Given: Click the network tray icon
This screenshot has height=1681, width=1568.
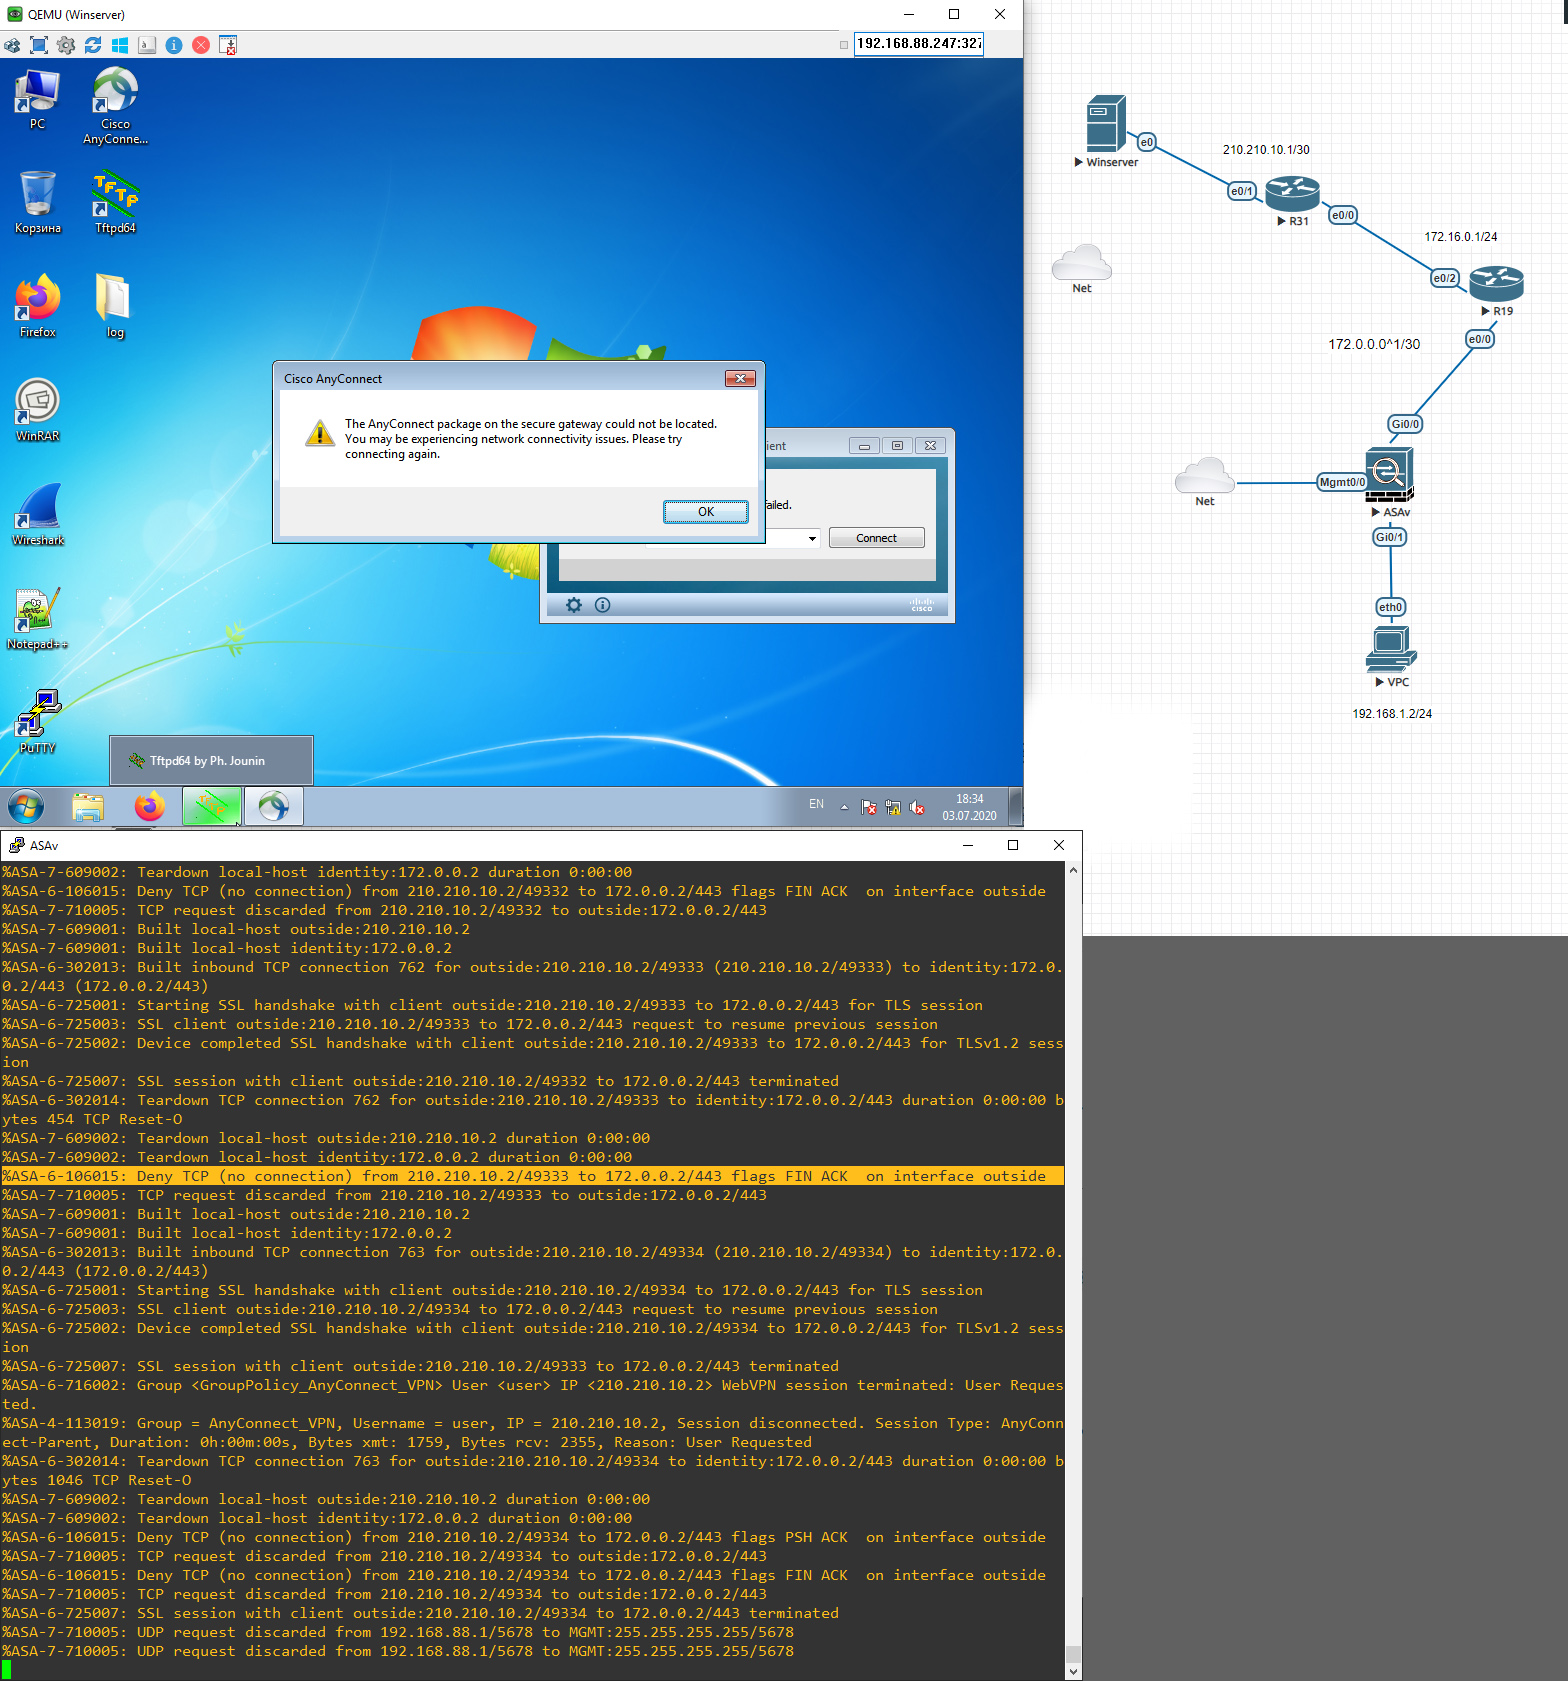Looking at the screenshot, I should 893,807.
